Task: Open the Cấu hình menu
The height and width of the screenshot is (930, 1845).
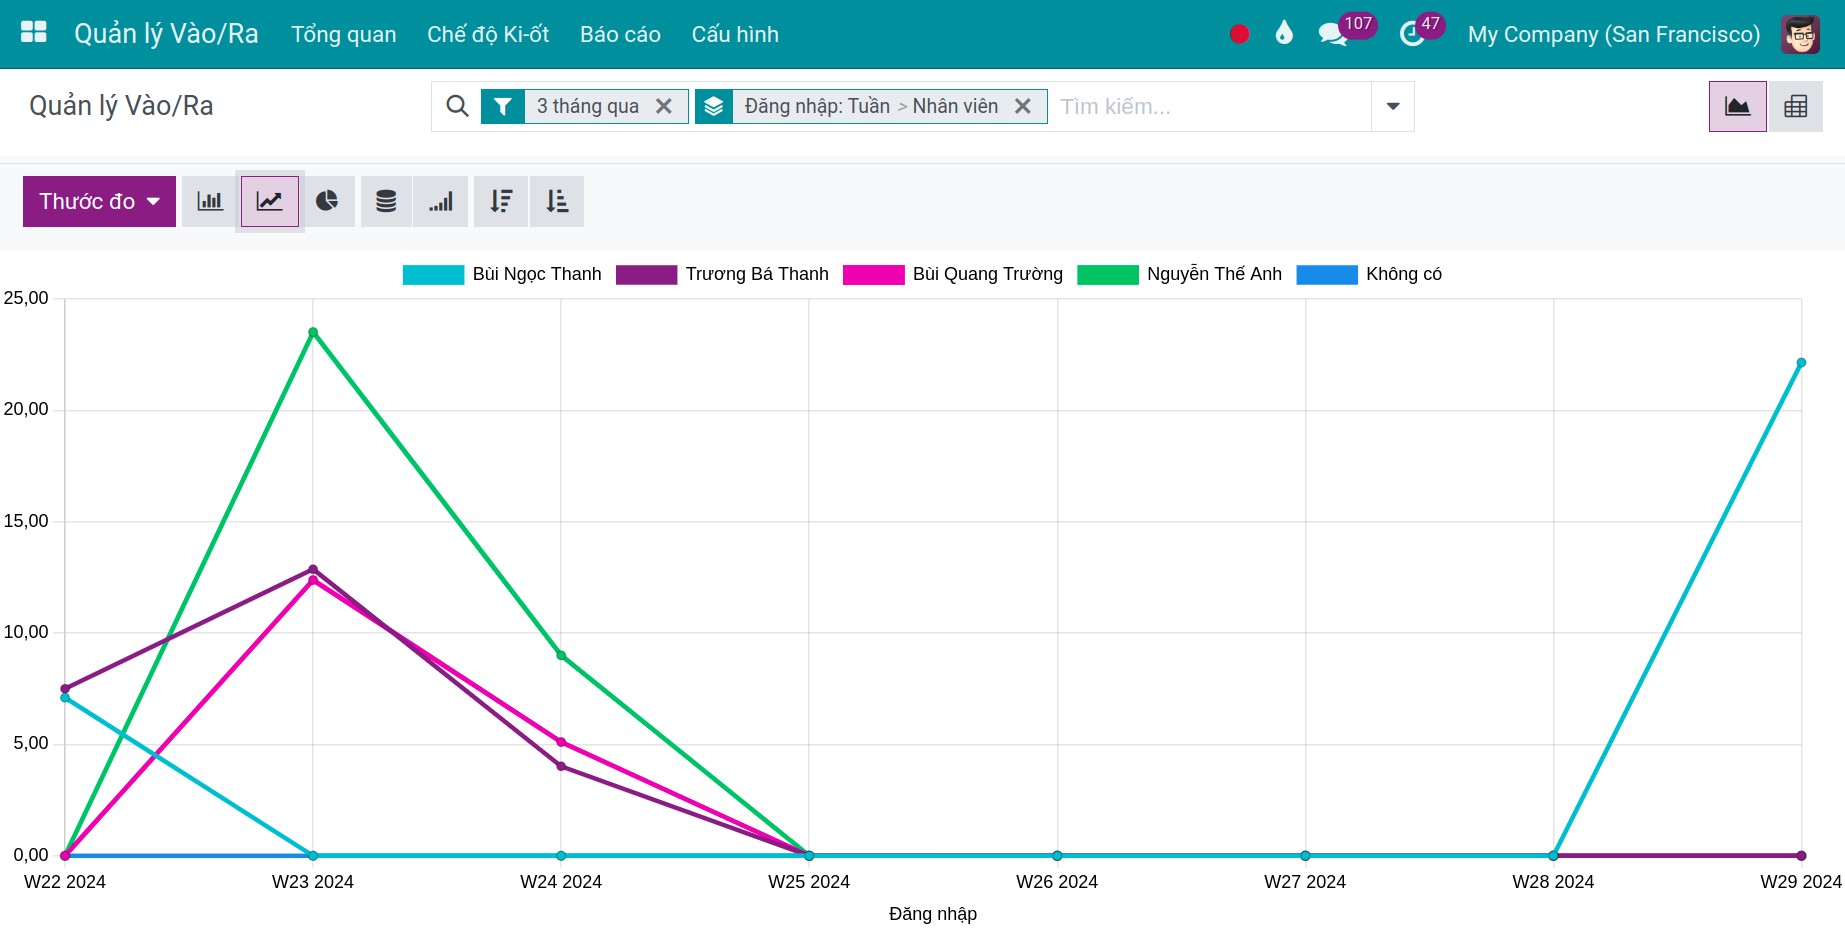Action: 735,34
